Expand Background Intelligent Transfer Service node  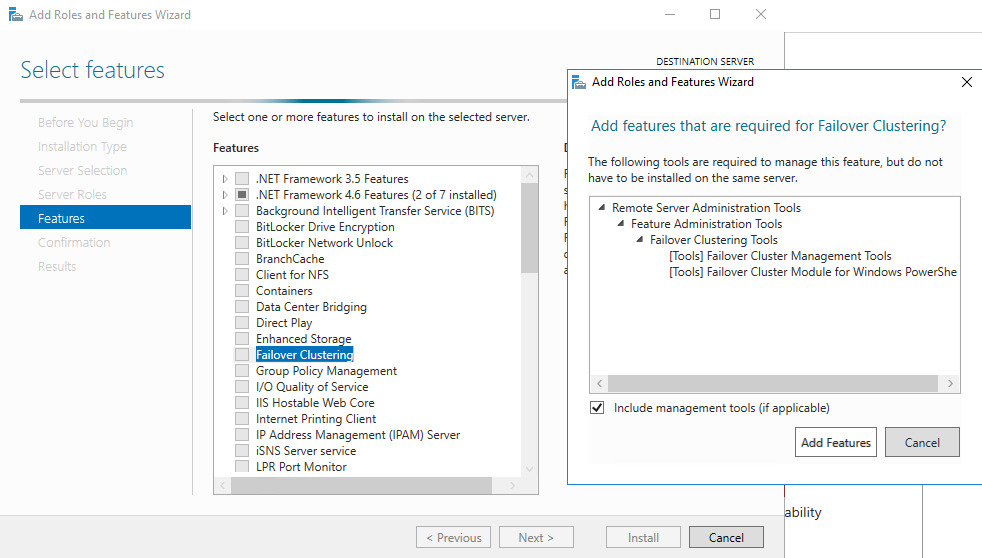tap(225, 210)
